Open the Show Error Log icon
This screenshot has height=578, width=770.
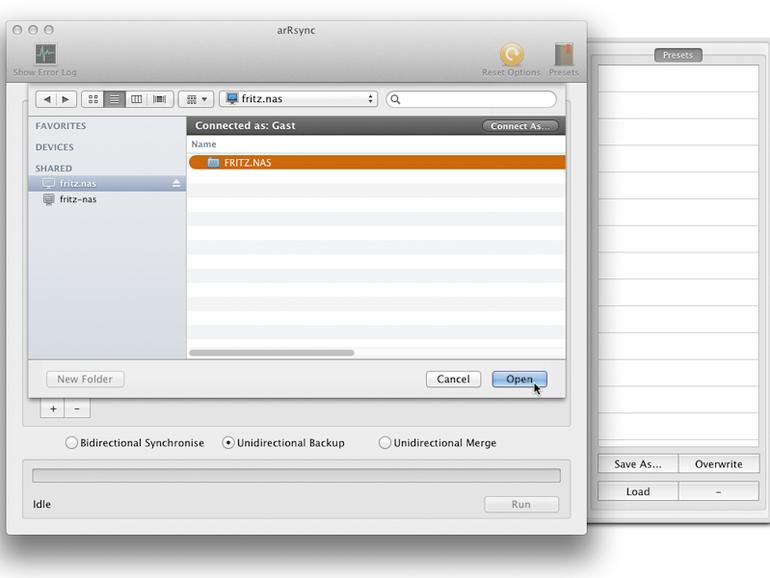pyautogui.click(x=45, y=54)
